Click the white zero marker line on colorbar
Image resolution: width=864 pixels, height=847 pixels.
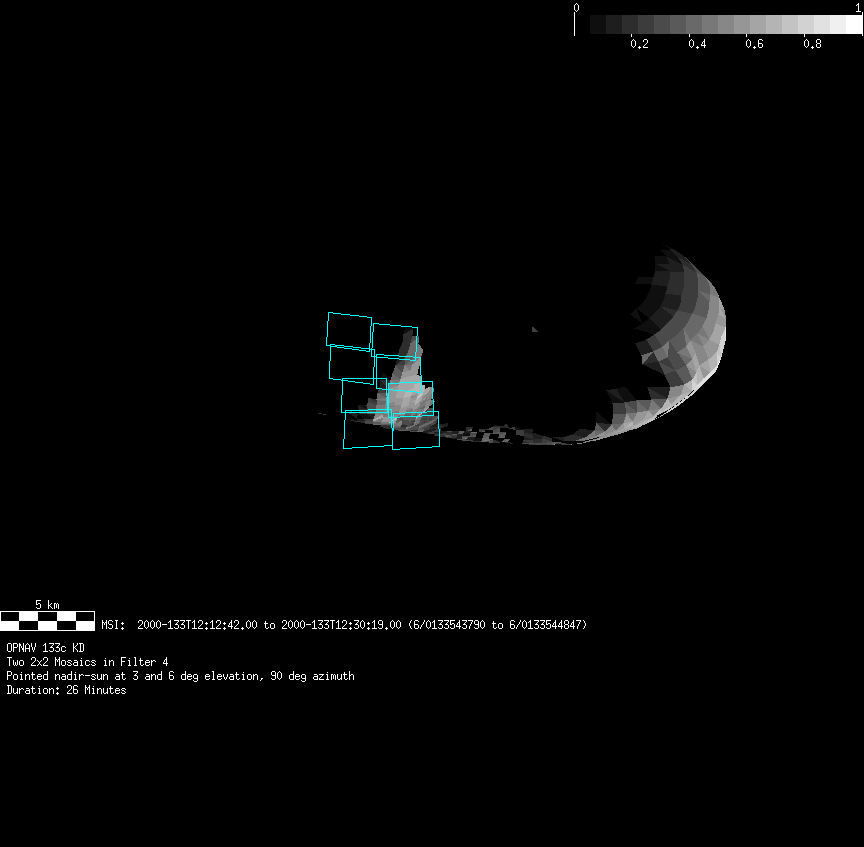coord(575,24)
